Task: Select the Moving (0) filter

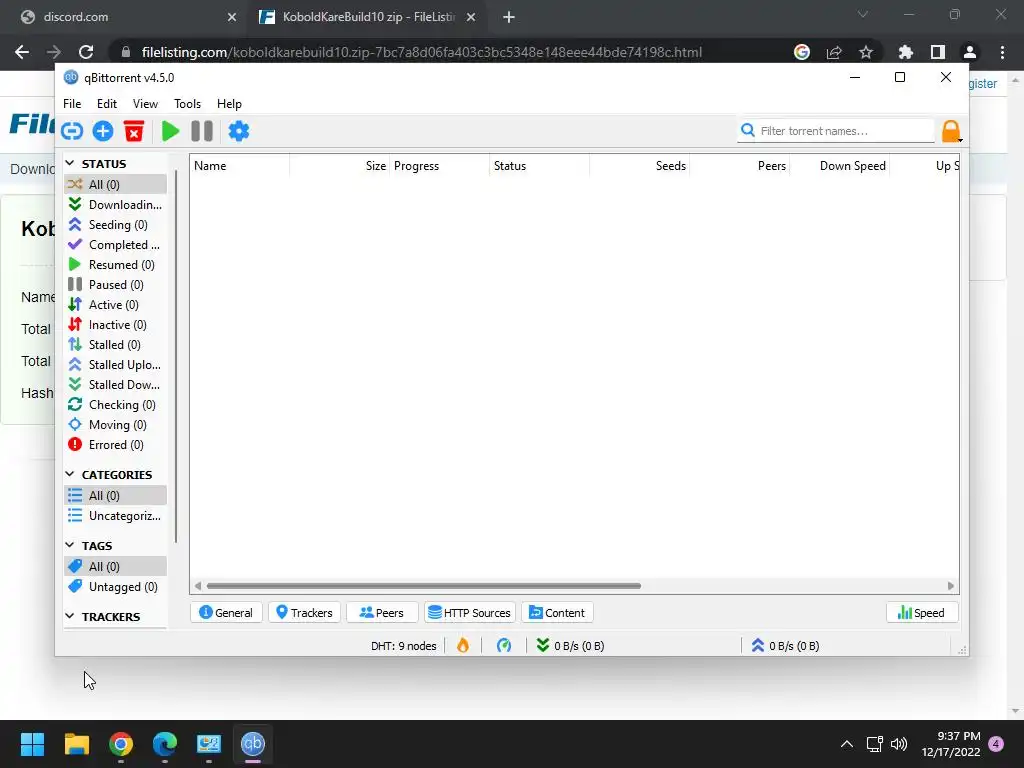Action: (116, 425)
